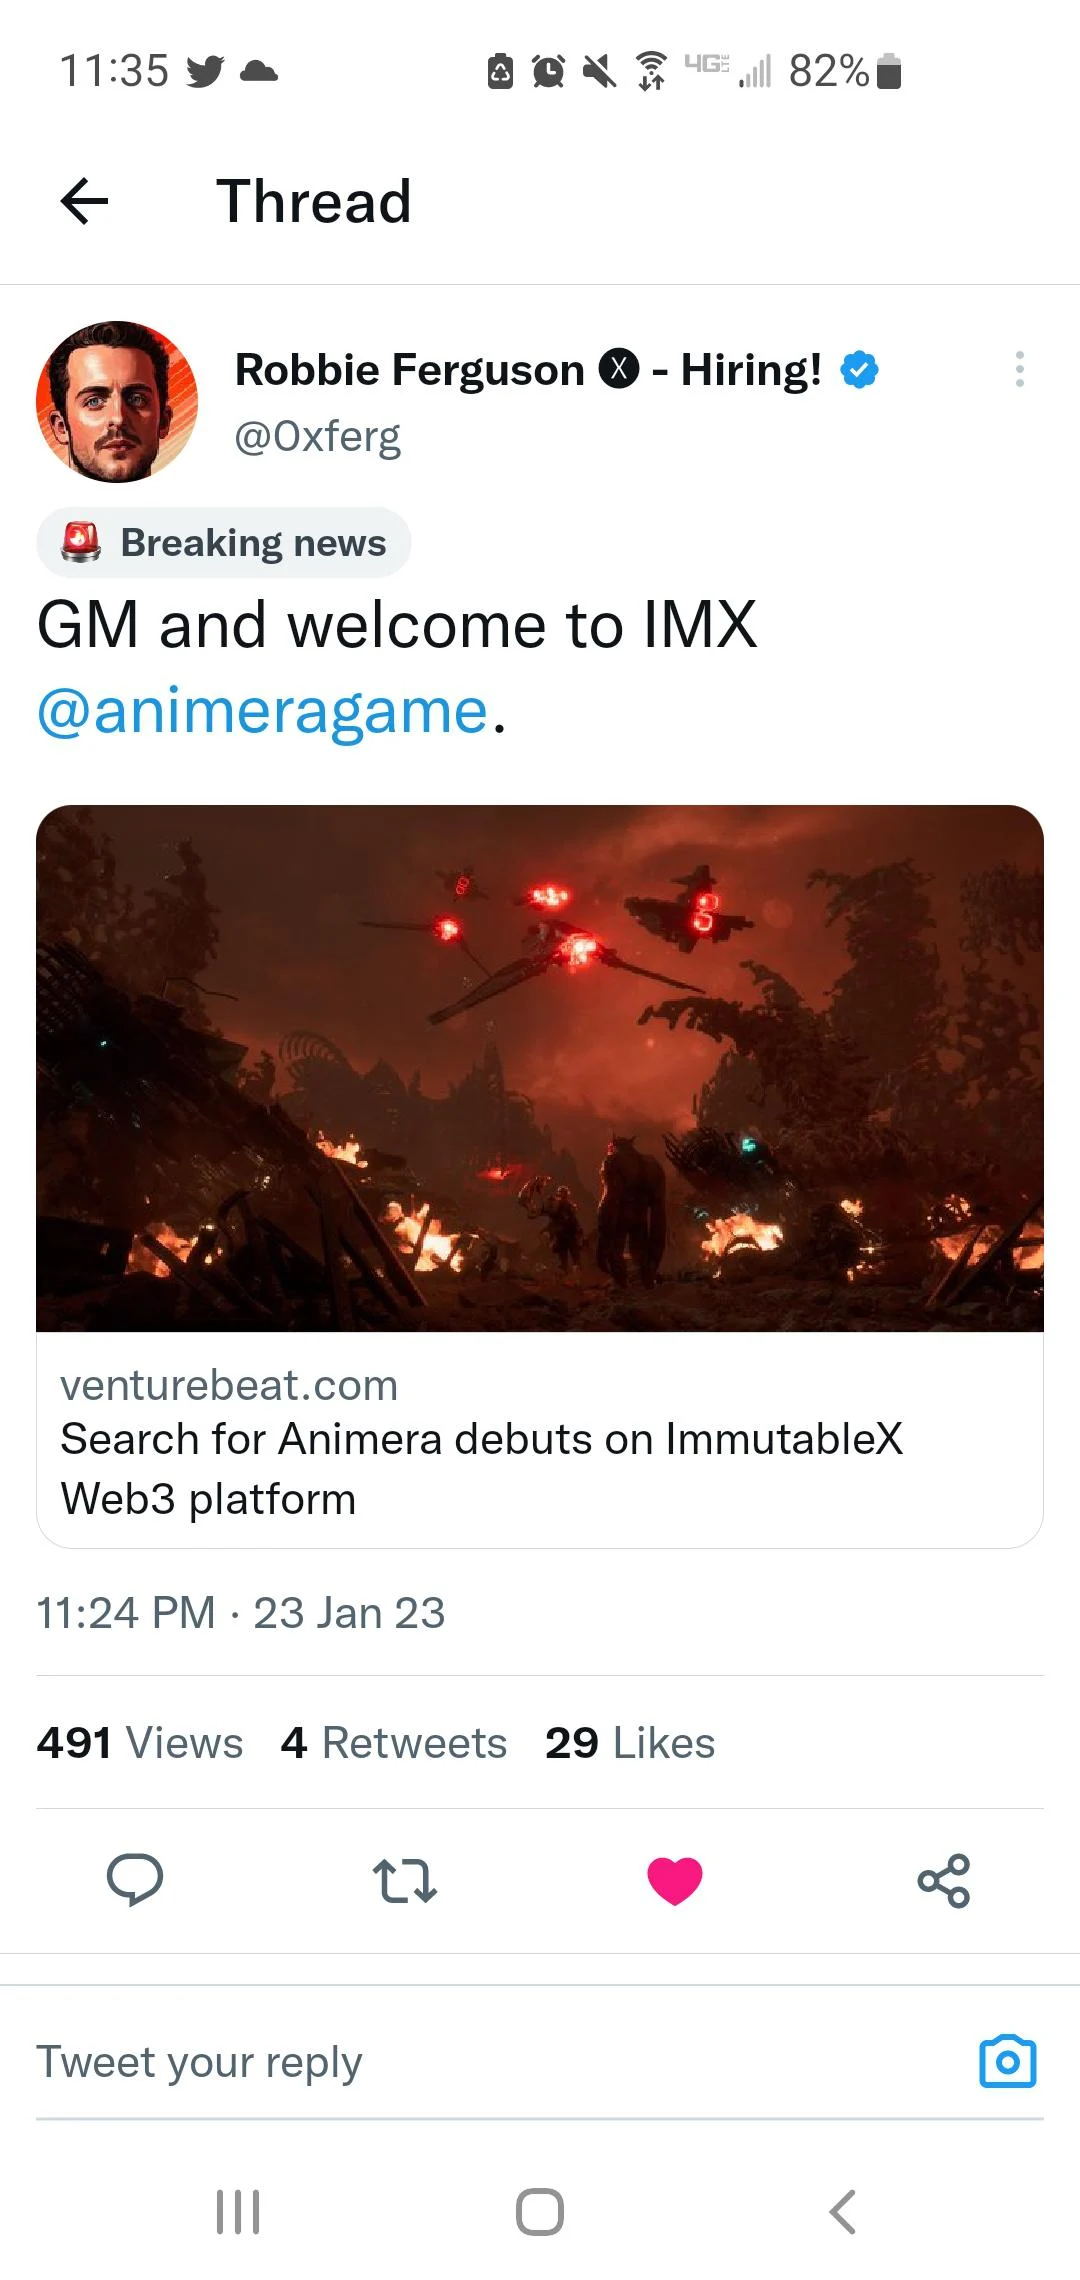Screen dimensions: 1080x2280
Task: Unlike the tweet by tapping the heart
Action: click(675, 1878)
